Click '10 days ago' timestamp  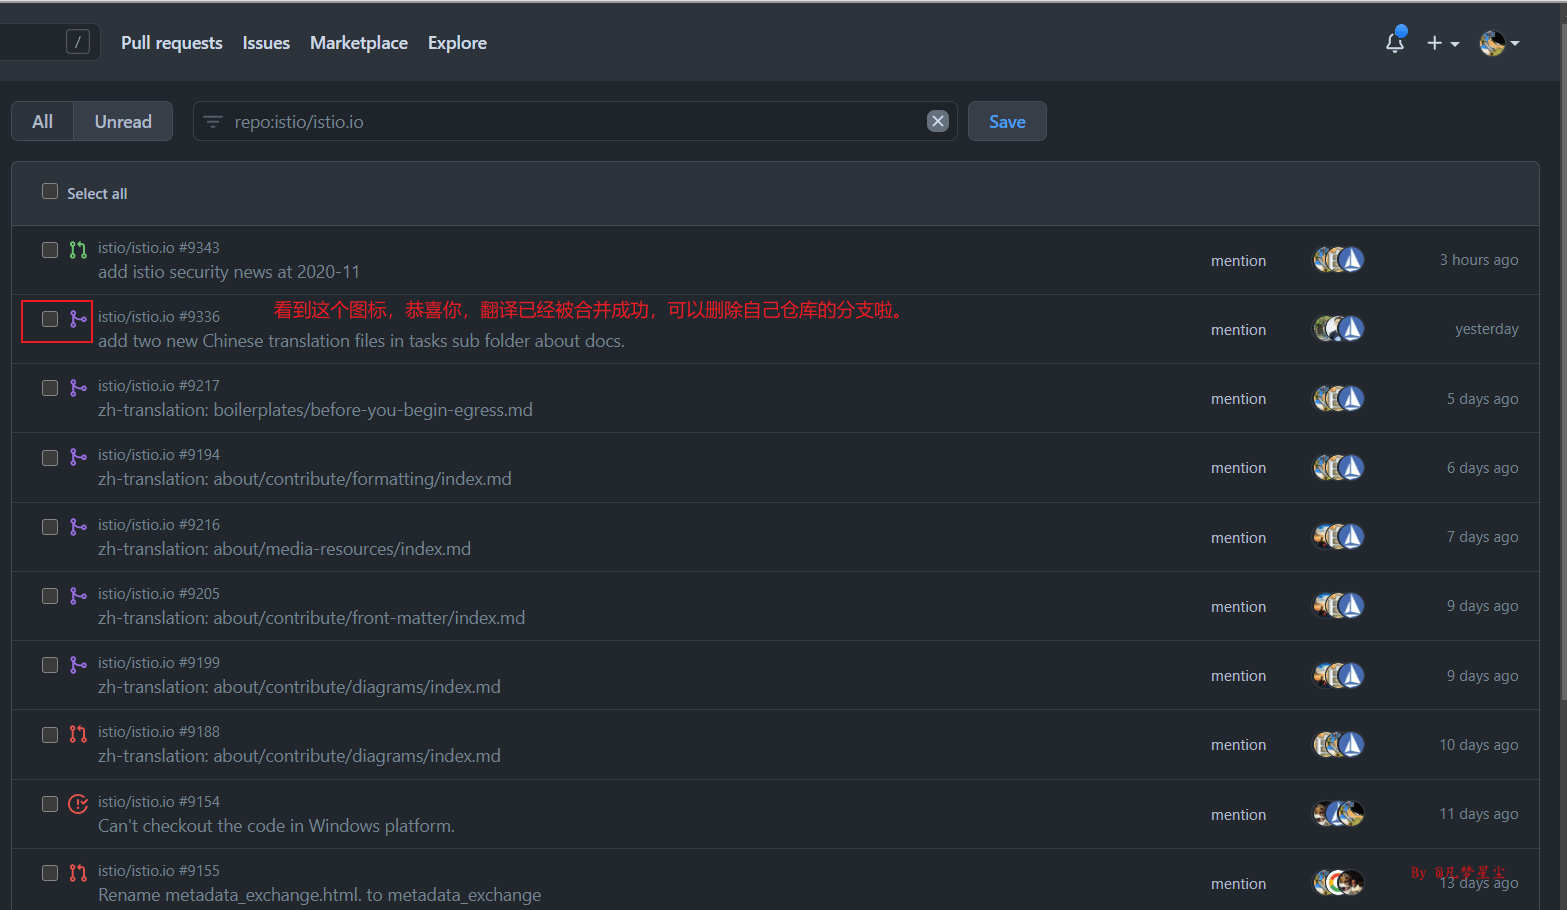point(1478,745)
